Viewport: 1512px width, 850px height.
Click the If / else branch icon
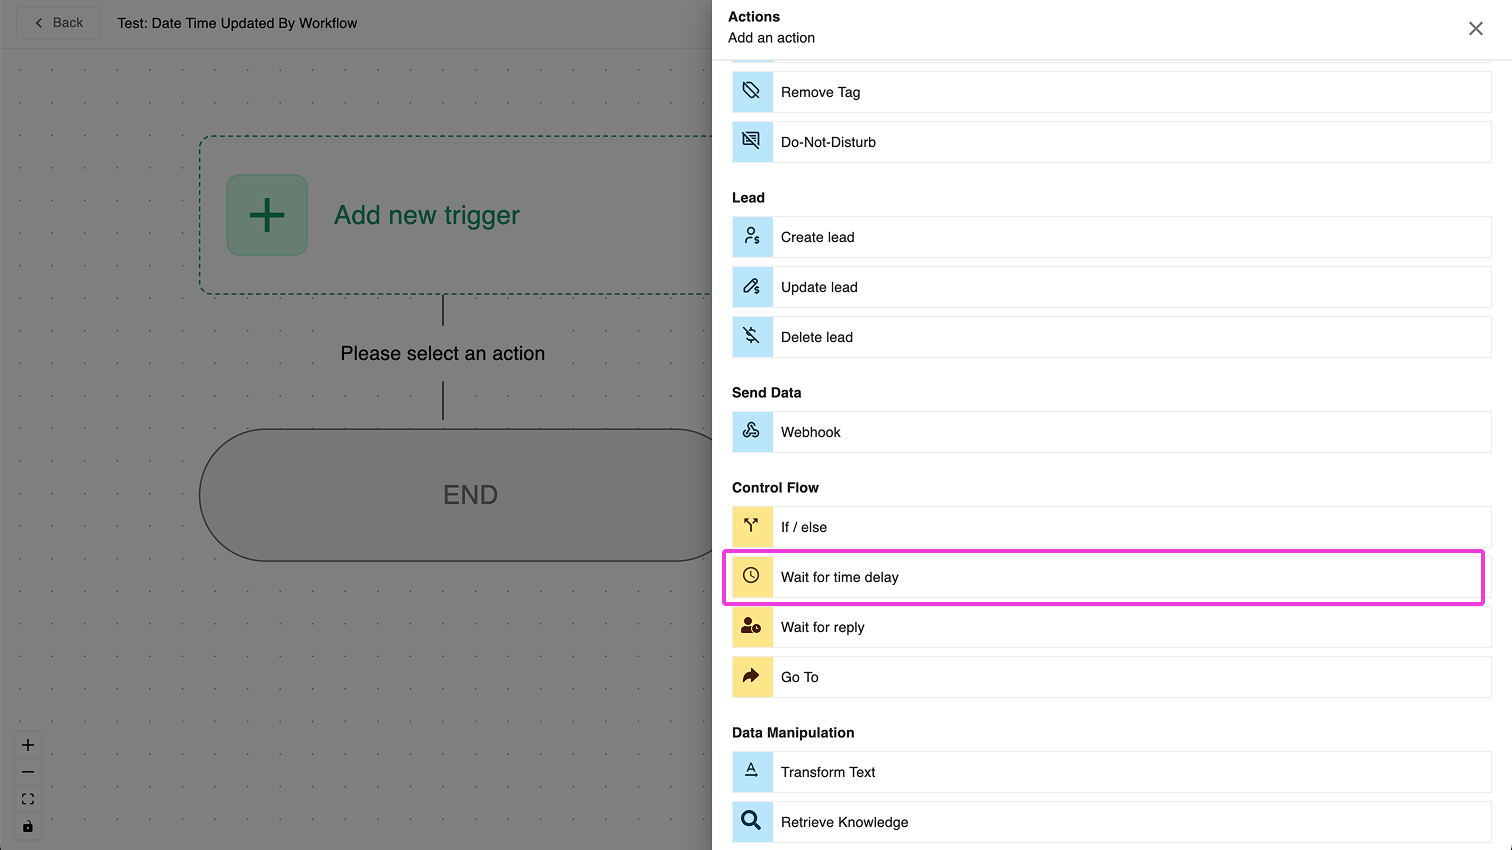coord(752,527)
